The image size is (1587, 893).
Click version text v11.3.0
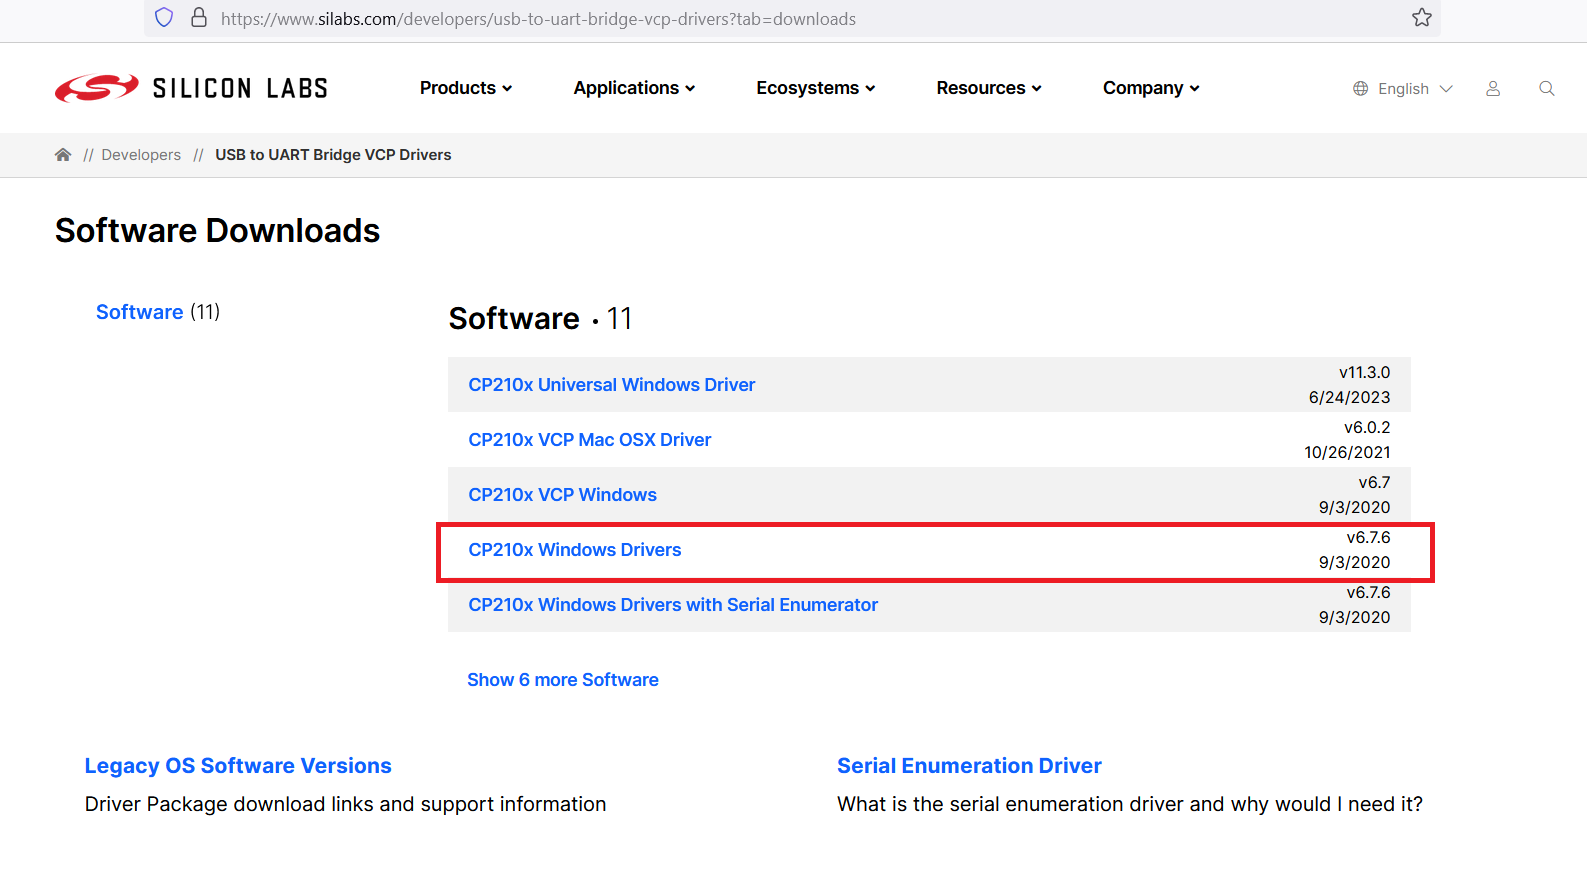point(1364,372)
